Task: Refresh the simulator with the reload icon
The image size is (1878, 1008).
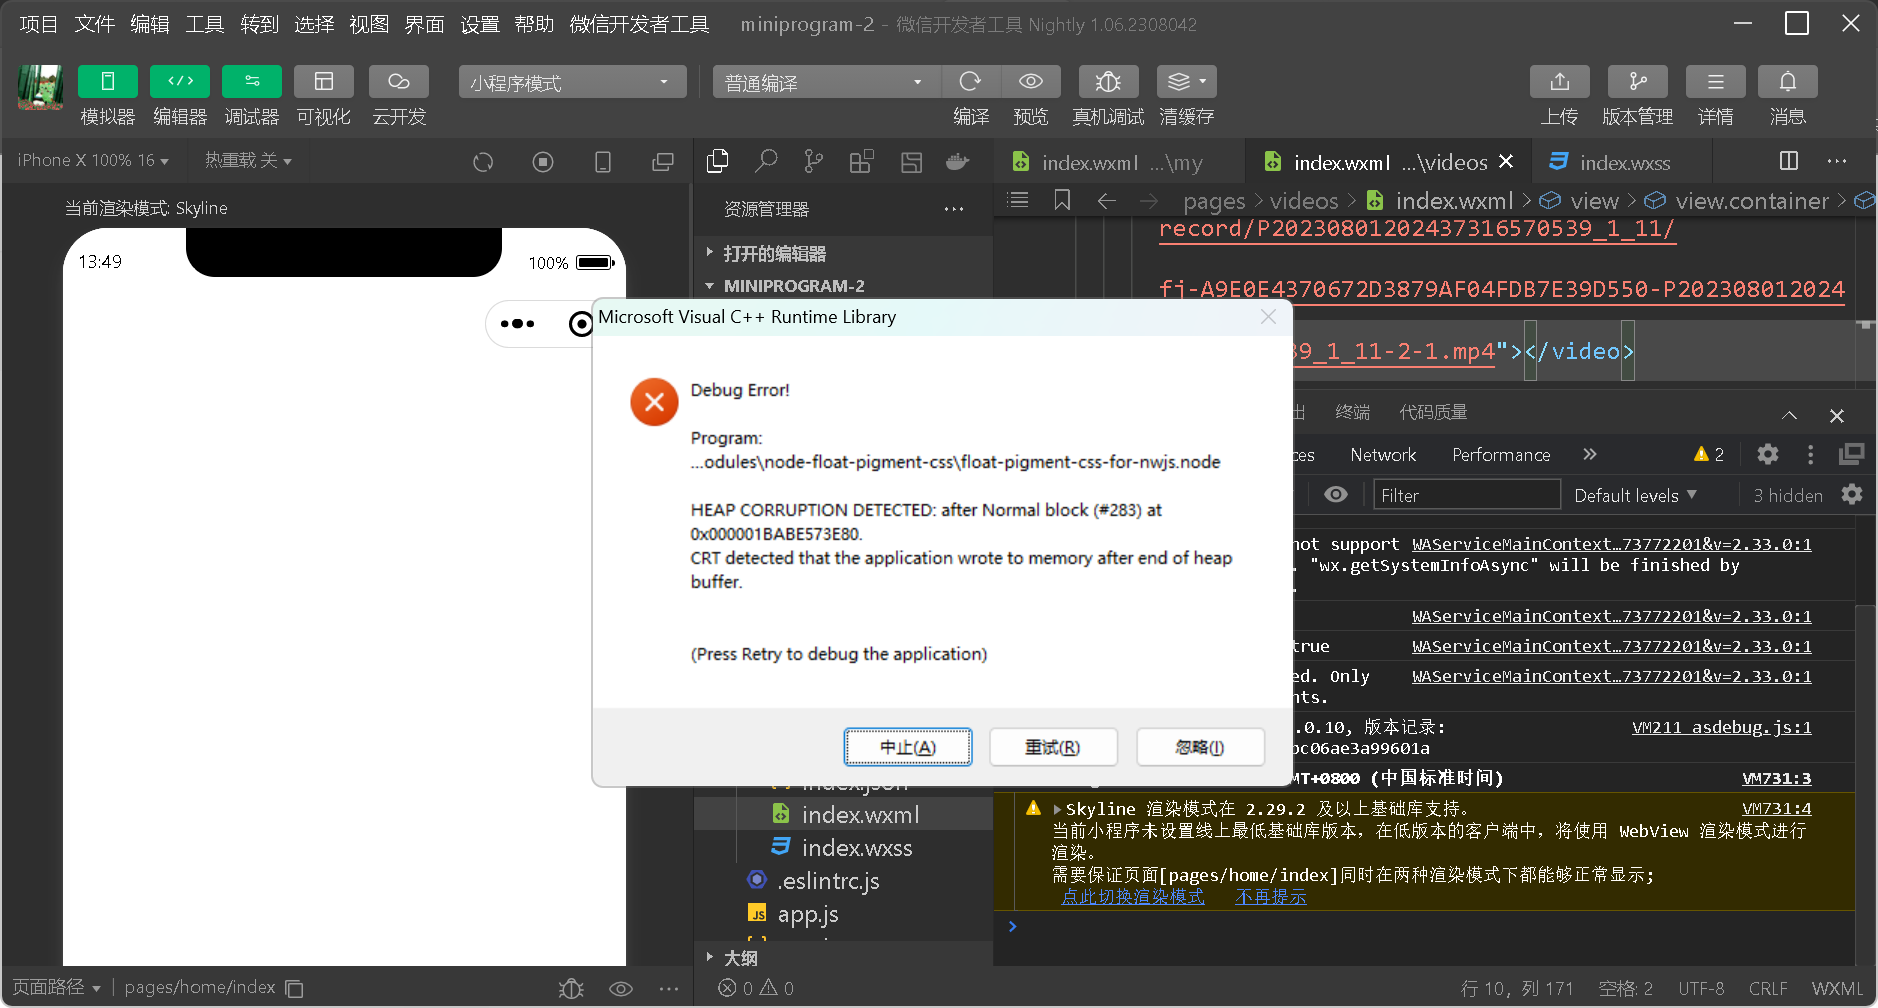Action: click(x=483, y=162)
